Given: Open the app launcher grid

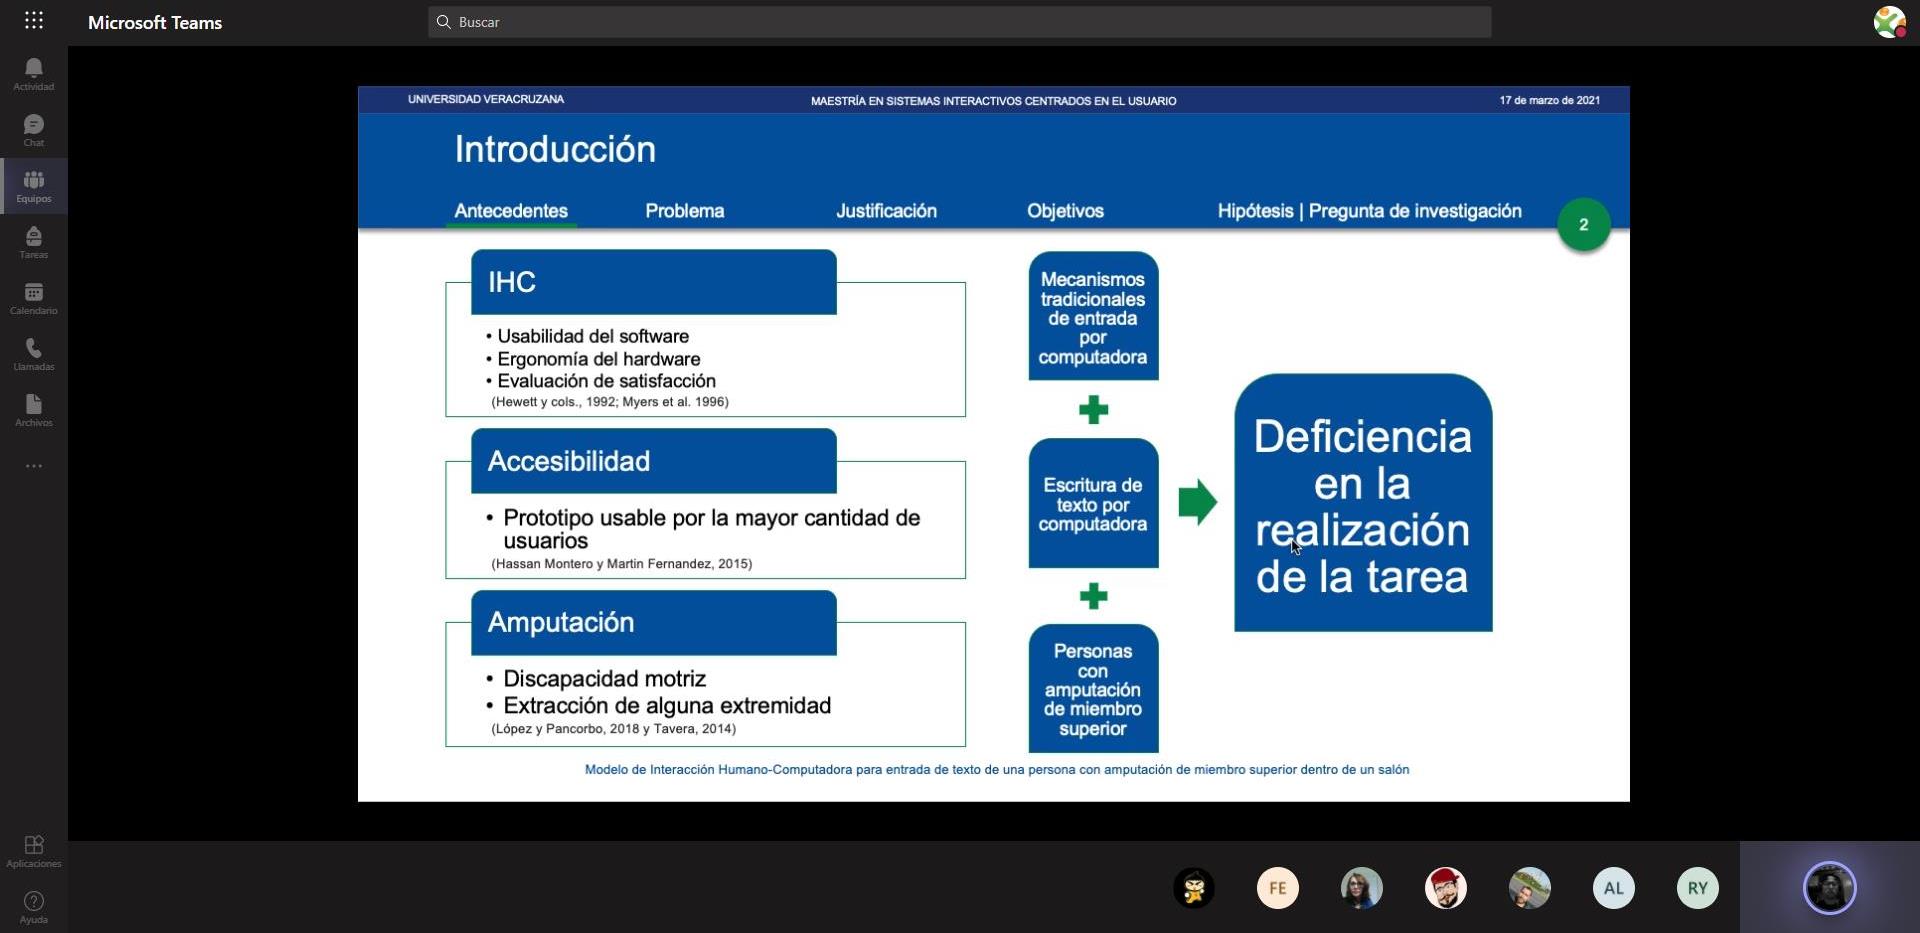Looking at the screenshot, I should 33,21.
